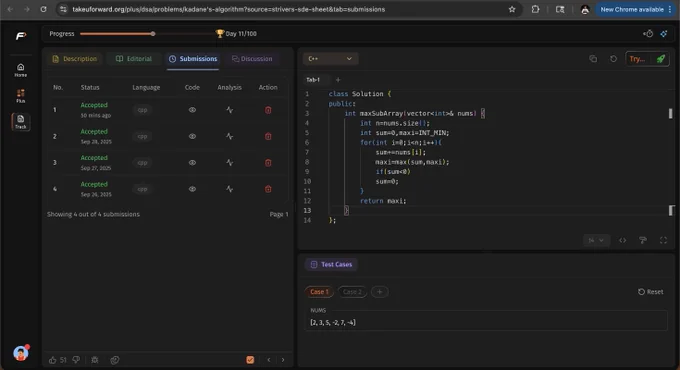
Task: Open the Track section in the sidebar
Action: (20, 122)
